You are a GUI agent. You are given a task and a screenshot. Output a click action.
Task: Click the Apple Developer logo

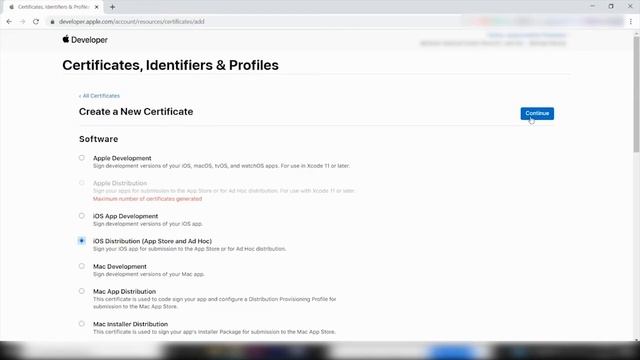pyautogui.click(x=85, y=40)
